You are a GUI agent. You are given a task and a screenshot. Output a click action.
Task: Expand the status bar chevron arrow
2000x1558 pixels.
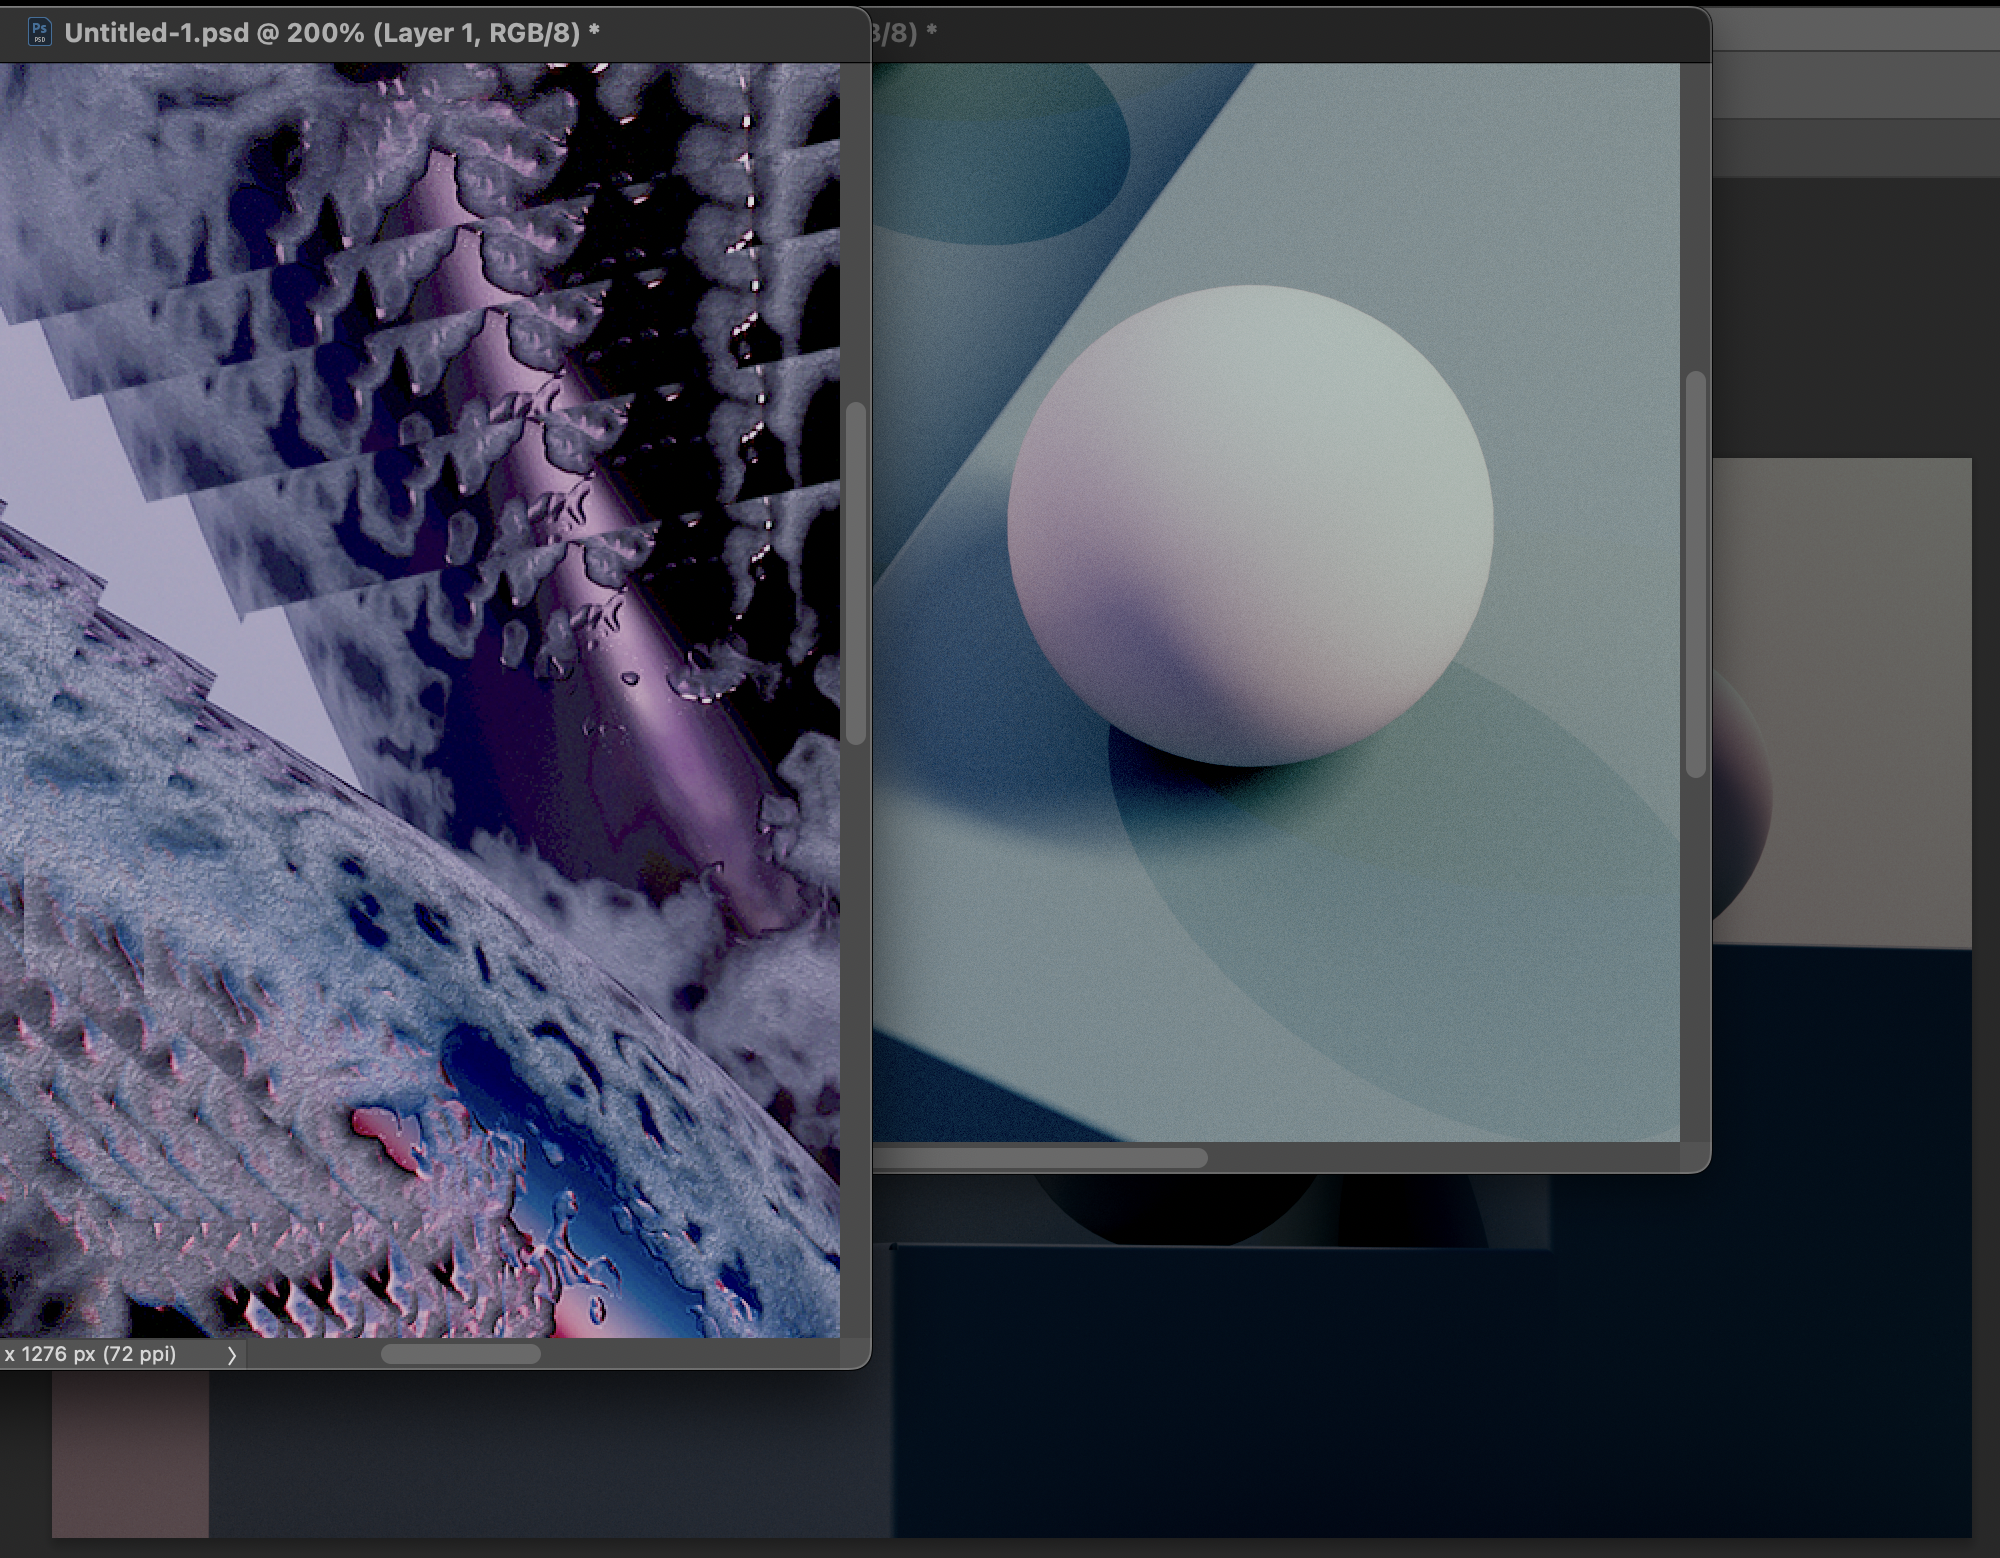231,1355
